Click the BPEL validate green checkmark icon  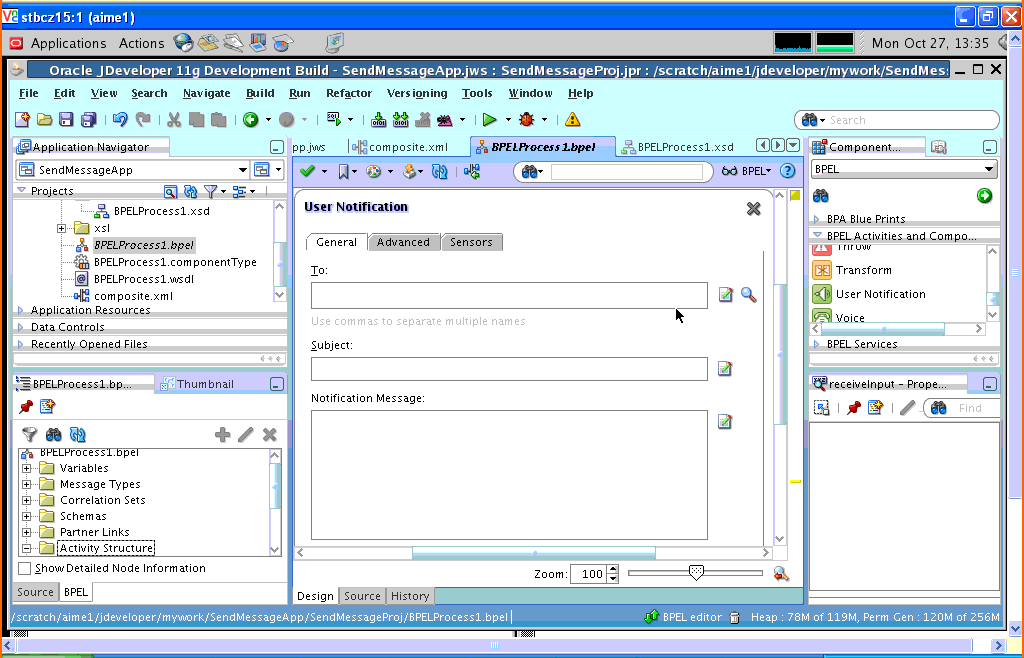click(307, 171)
